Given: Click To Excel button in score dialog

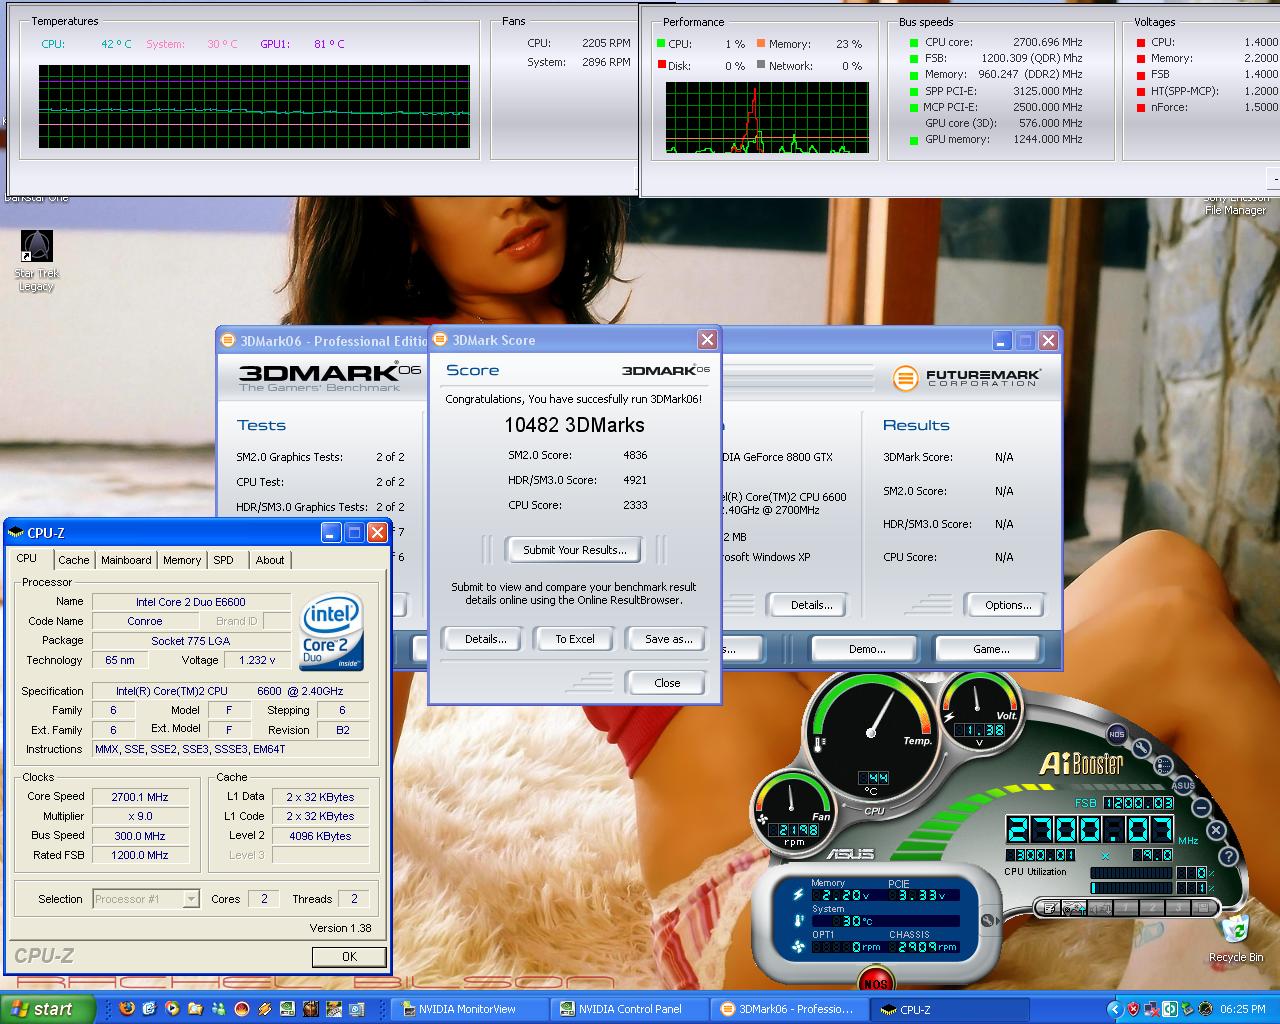Looking at the screenshot, I should (574, 639).
